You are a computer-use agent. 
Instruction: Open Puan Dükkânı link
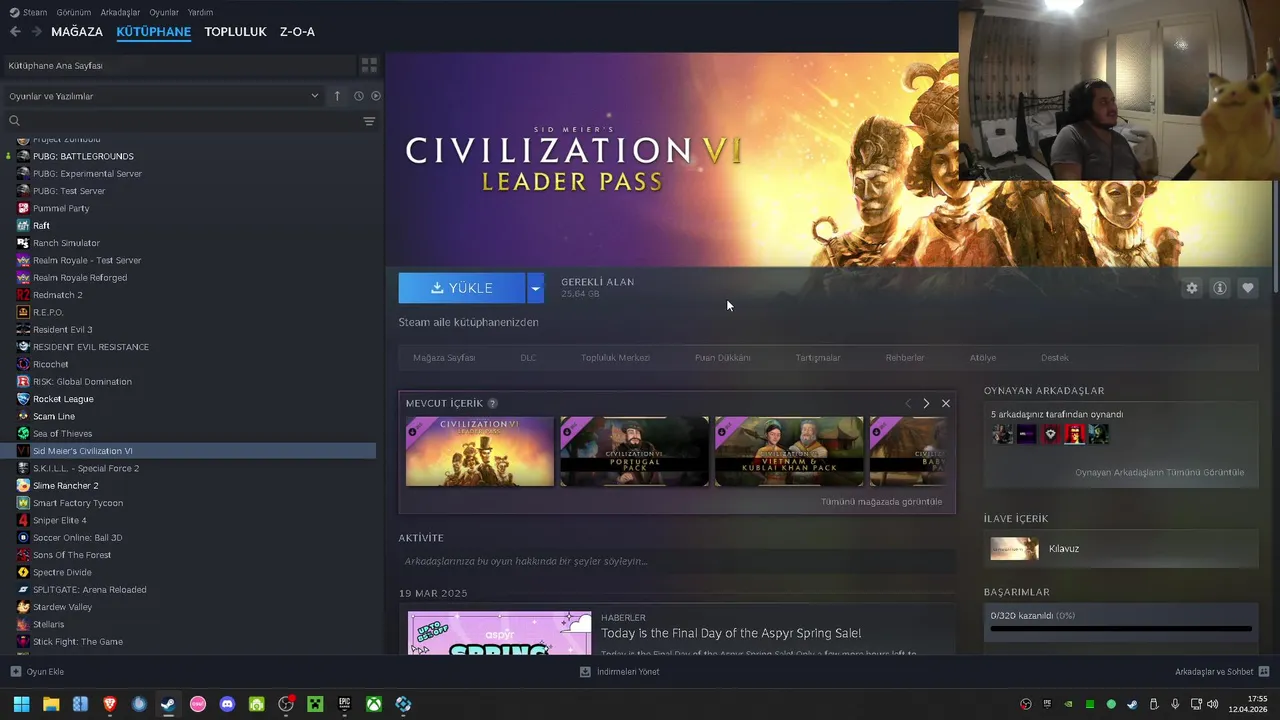[x=722, y=357]
